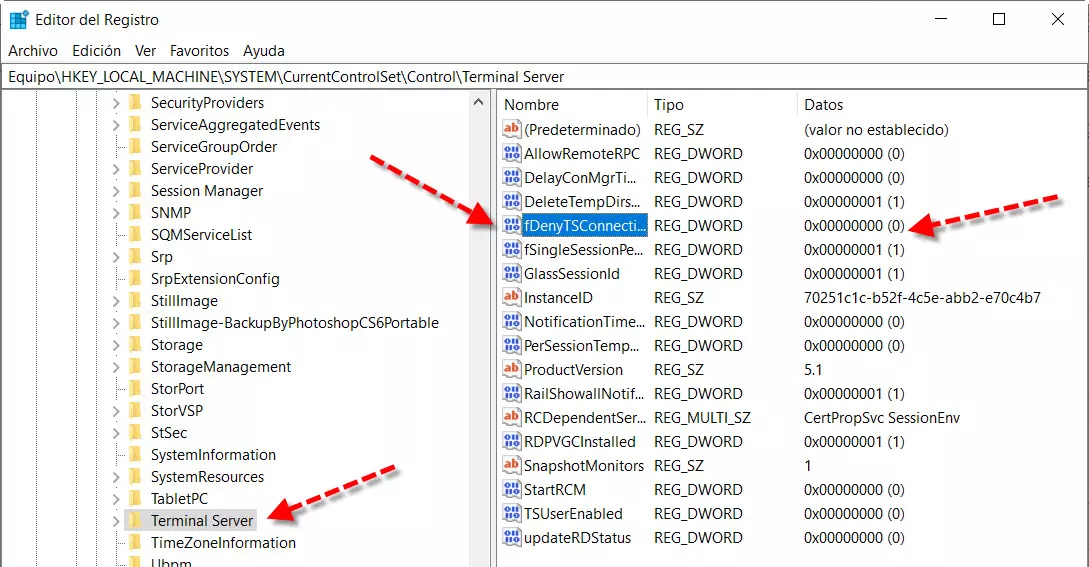Select the SystemInformation key
This screenshot has height=567, width=1089.
point(213,454)
